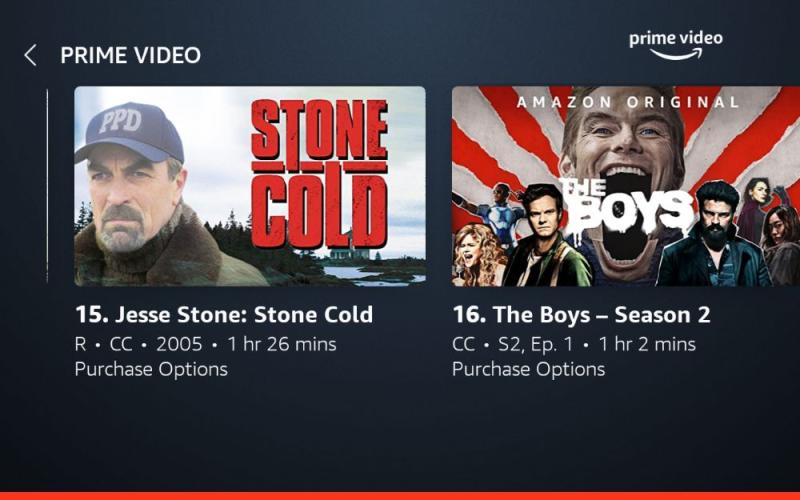The image size is (800, 500).
Task: Click the red STONE COLD logo on the poster
Action: pyautogui.click(x=319, y=173)
